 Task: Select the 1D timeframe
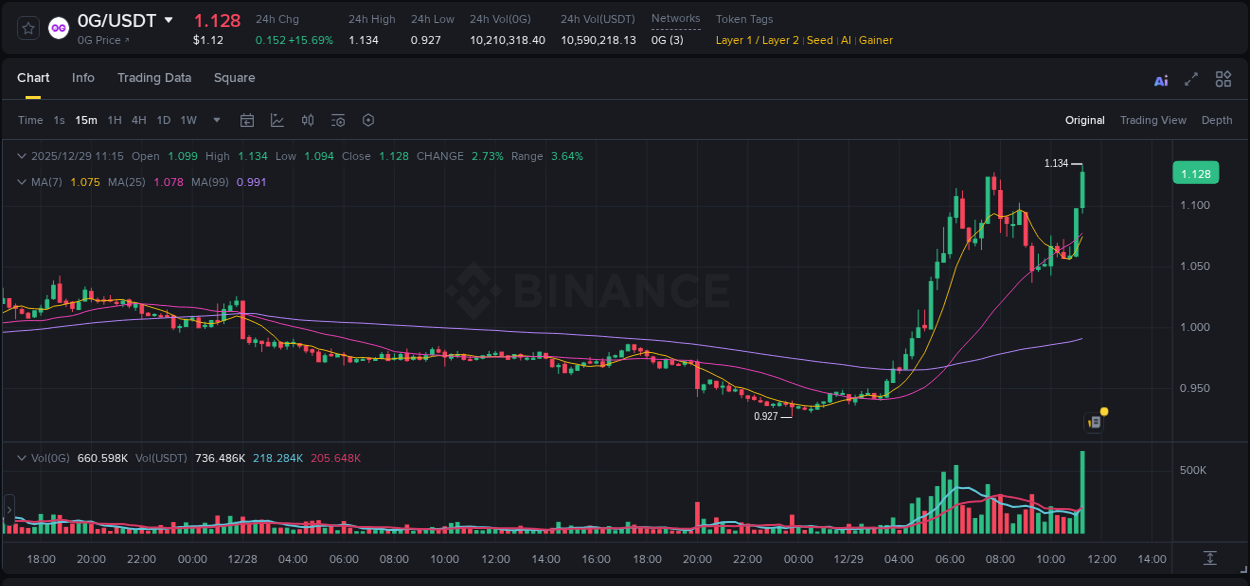163,120
